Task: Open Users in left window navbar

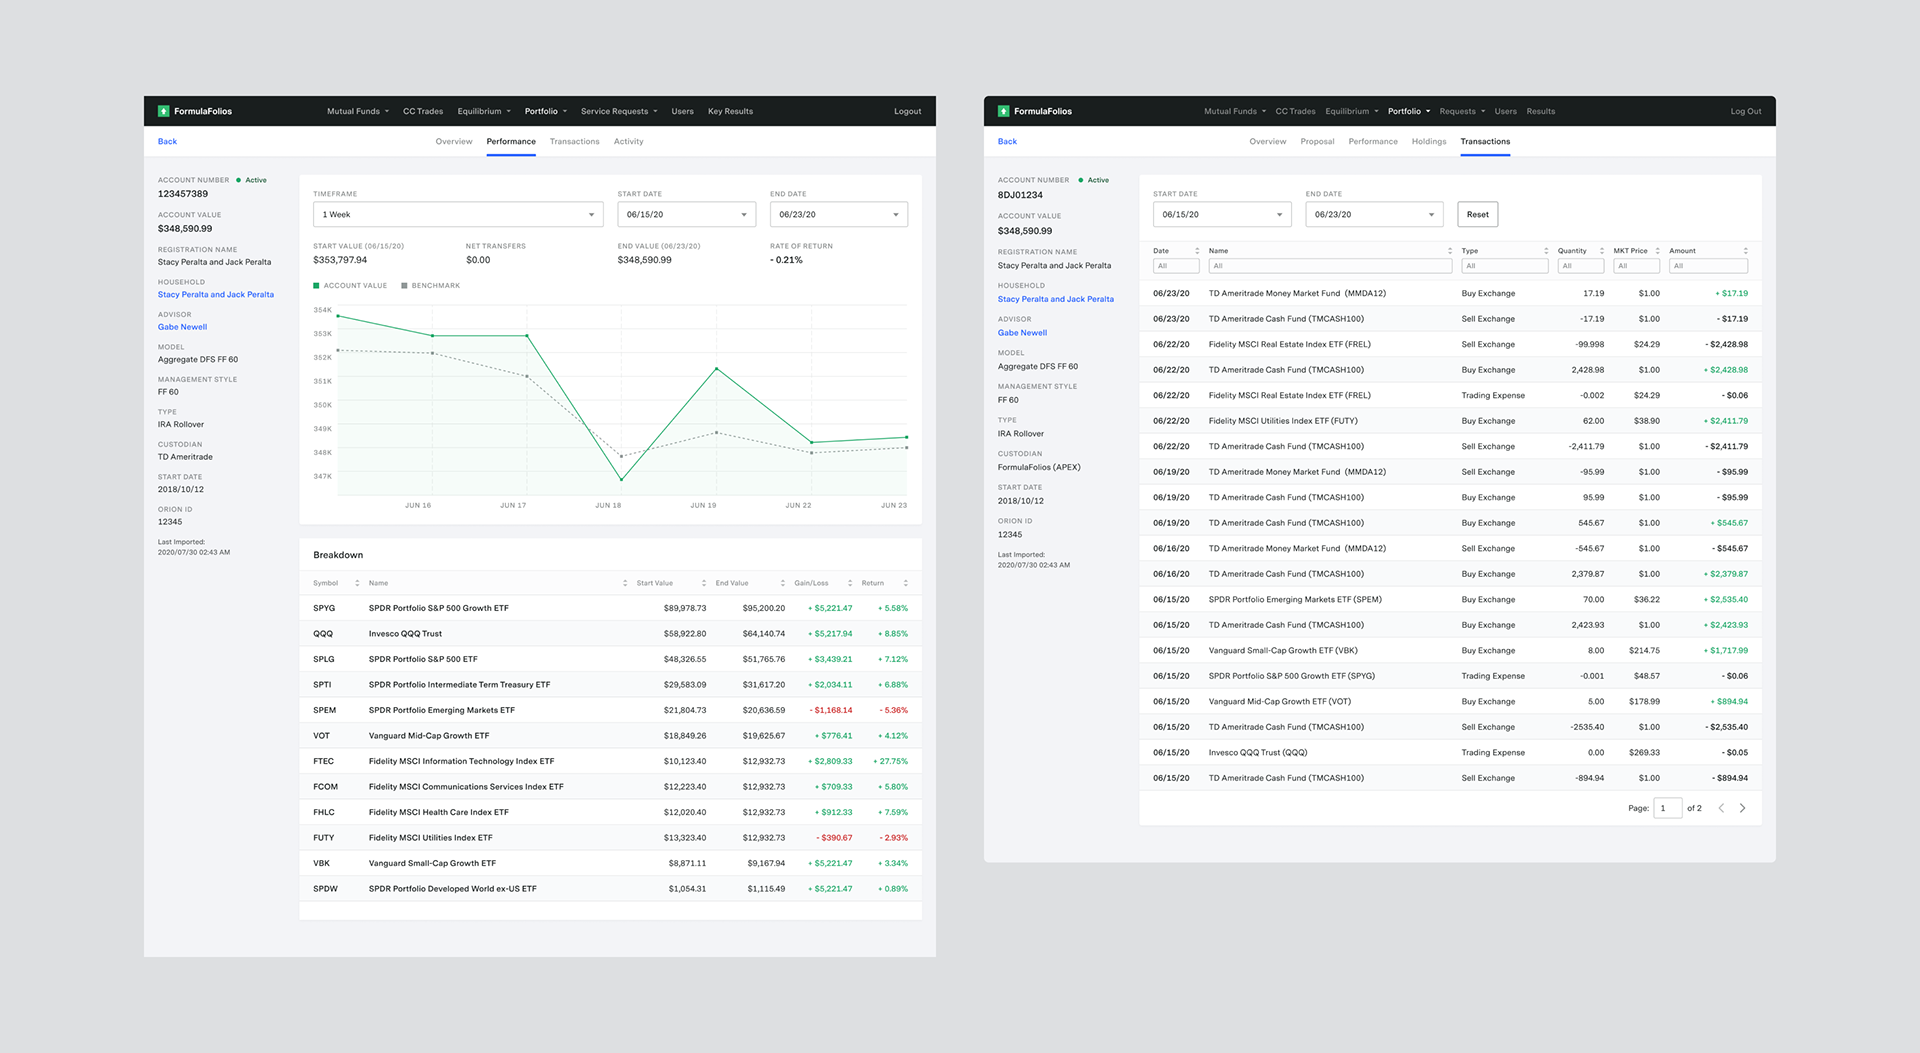Action: tap(682, 111)
